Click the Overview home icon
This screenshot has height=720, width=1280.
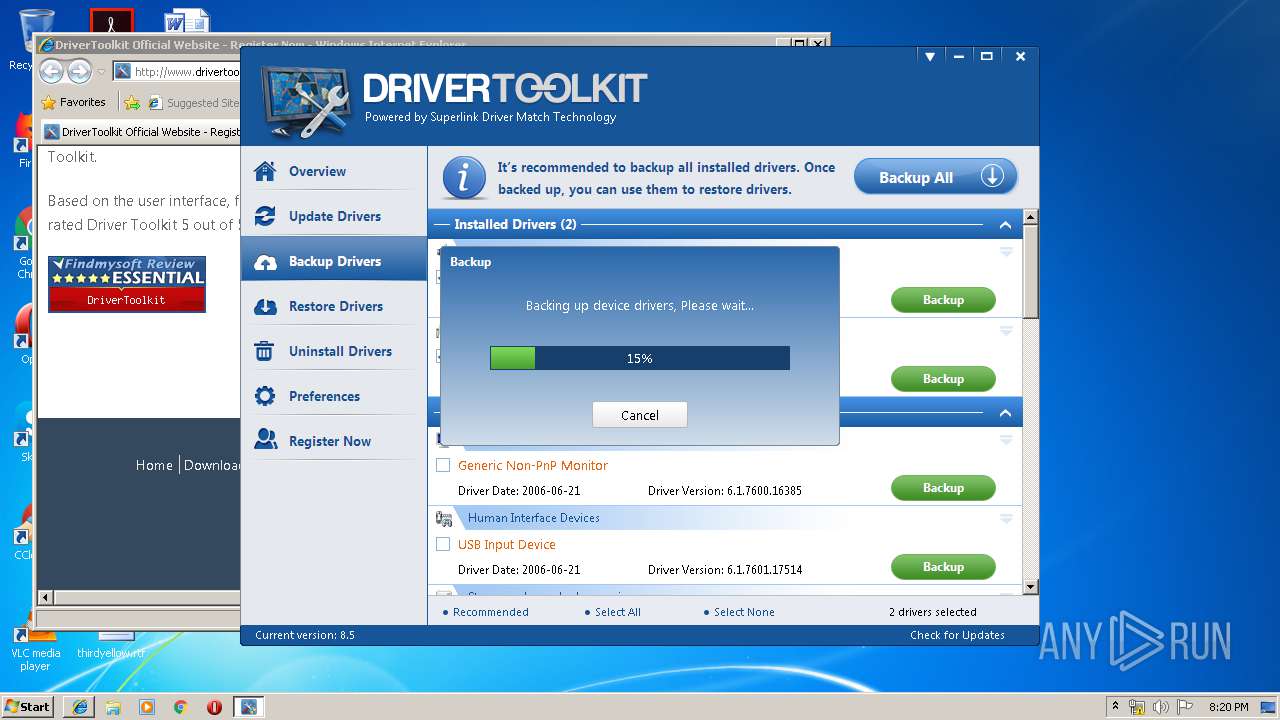click(x=265, y=171)
